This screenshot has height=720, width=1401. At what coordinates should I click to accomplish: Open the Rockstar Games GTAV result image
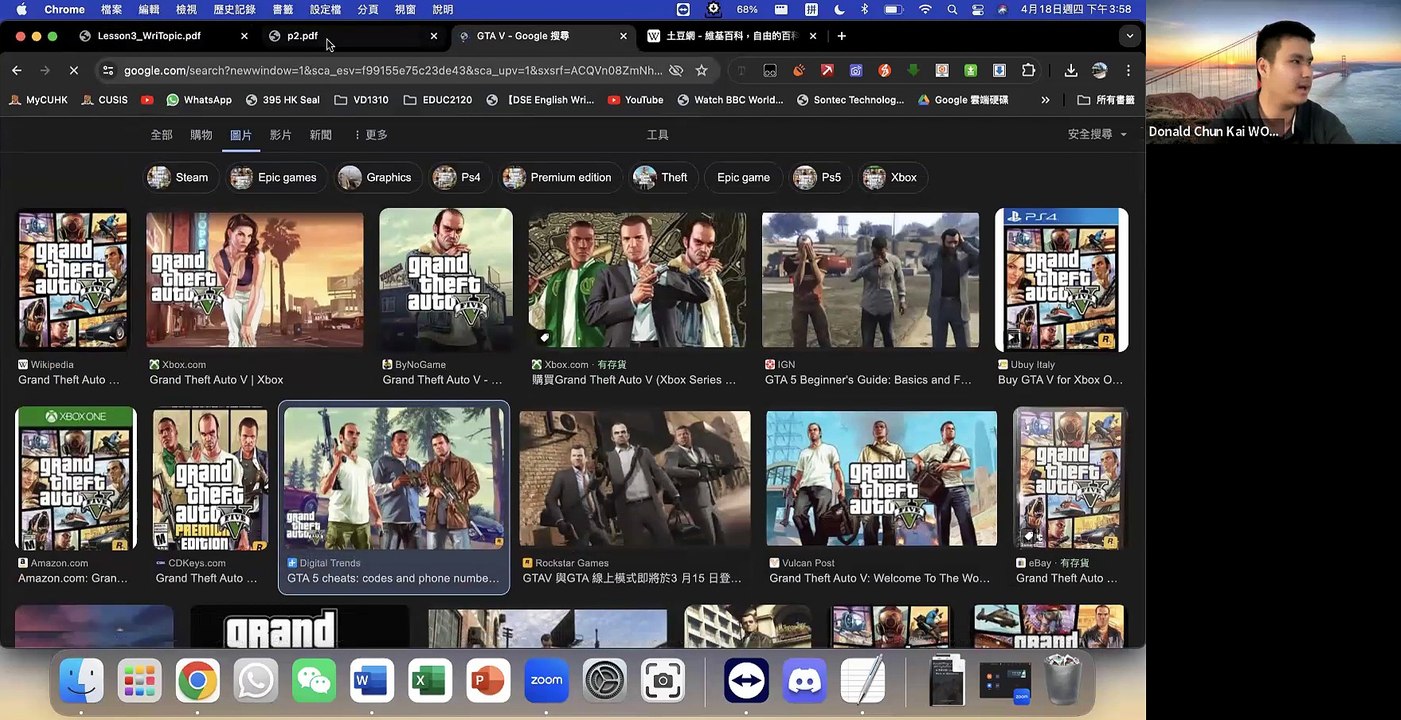pos(634,477)
